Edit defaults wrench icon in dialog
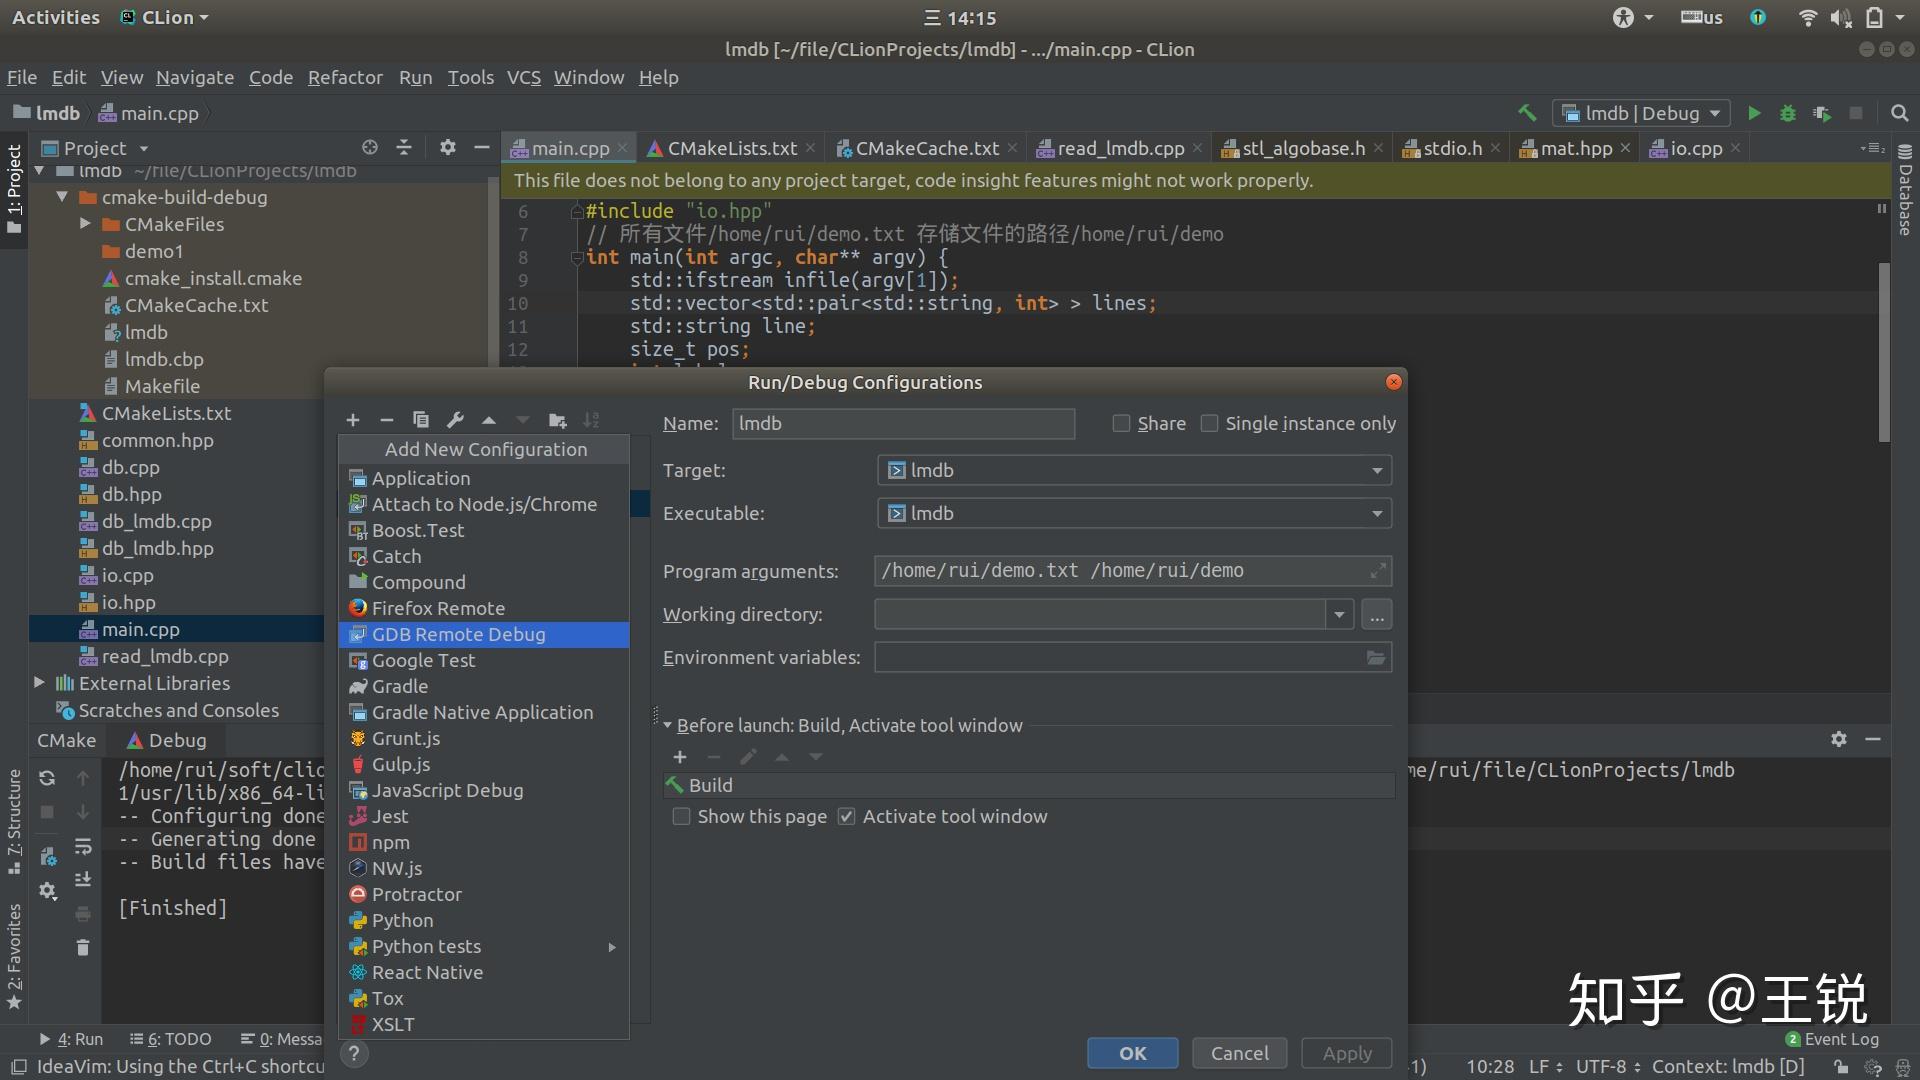The width and height of the screenshot is (1920, 1080). pos(455,420)
